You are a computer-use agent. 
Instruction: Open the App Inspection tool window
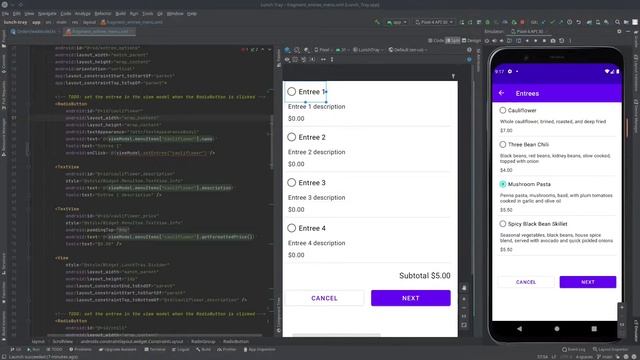click(259, 349)
